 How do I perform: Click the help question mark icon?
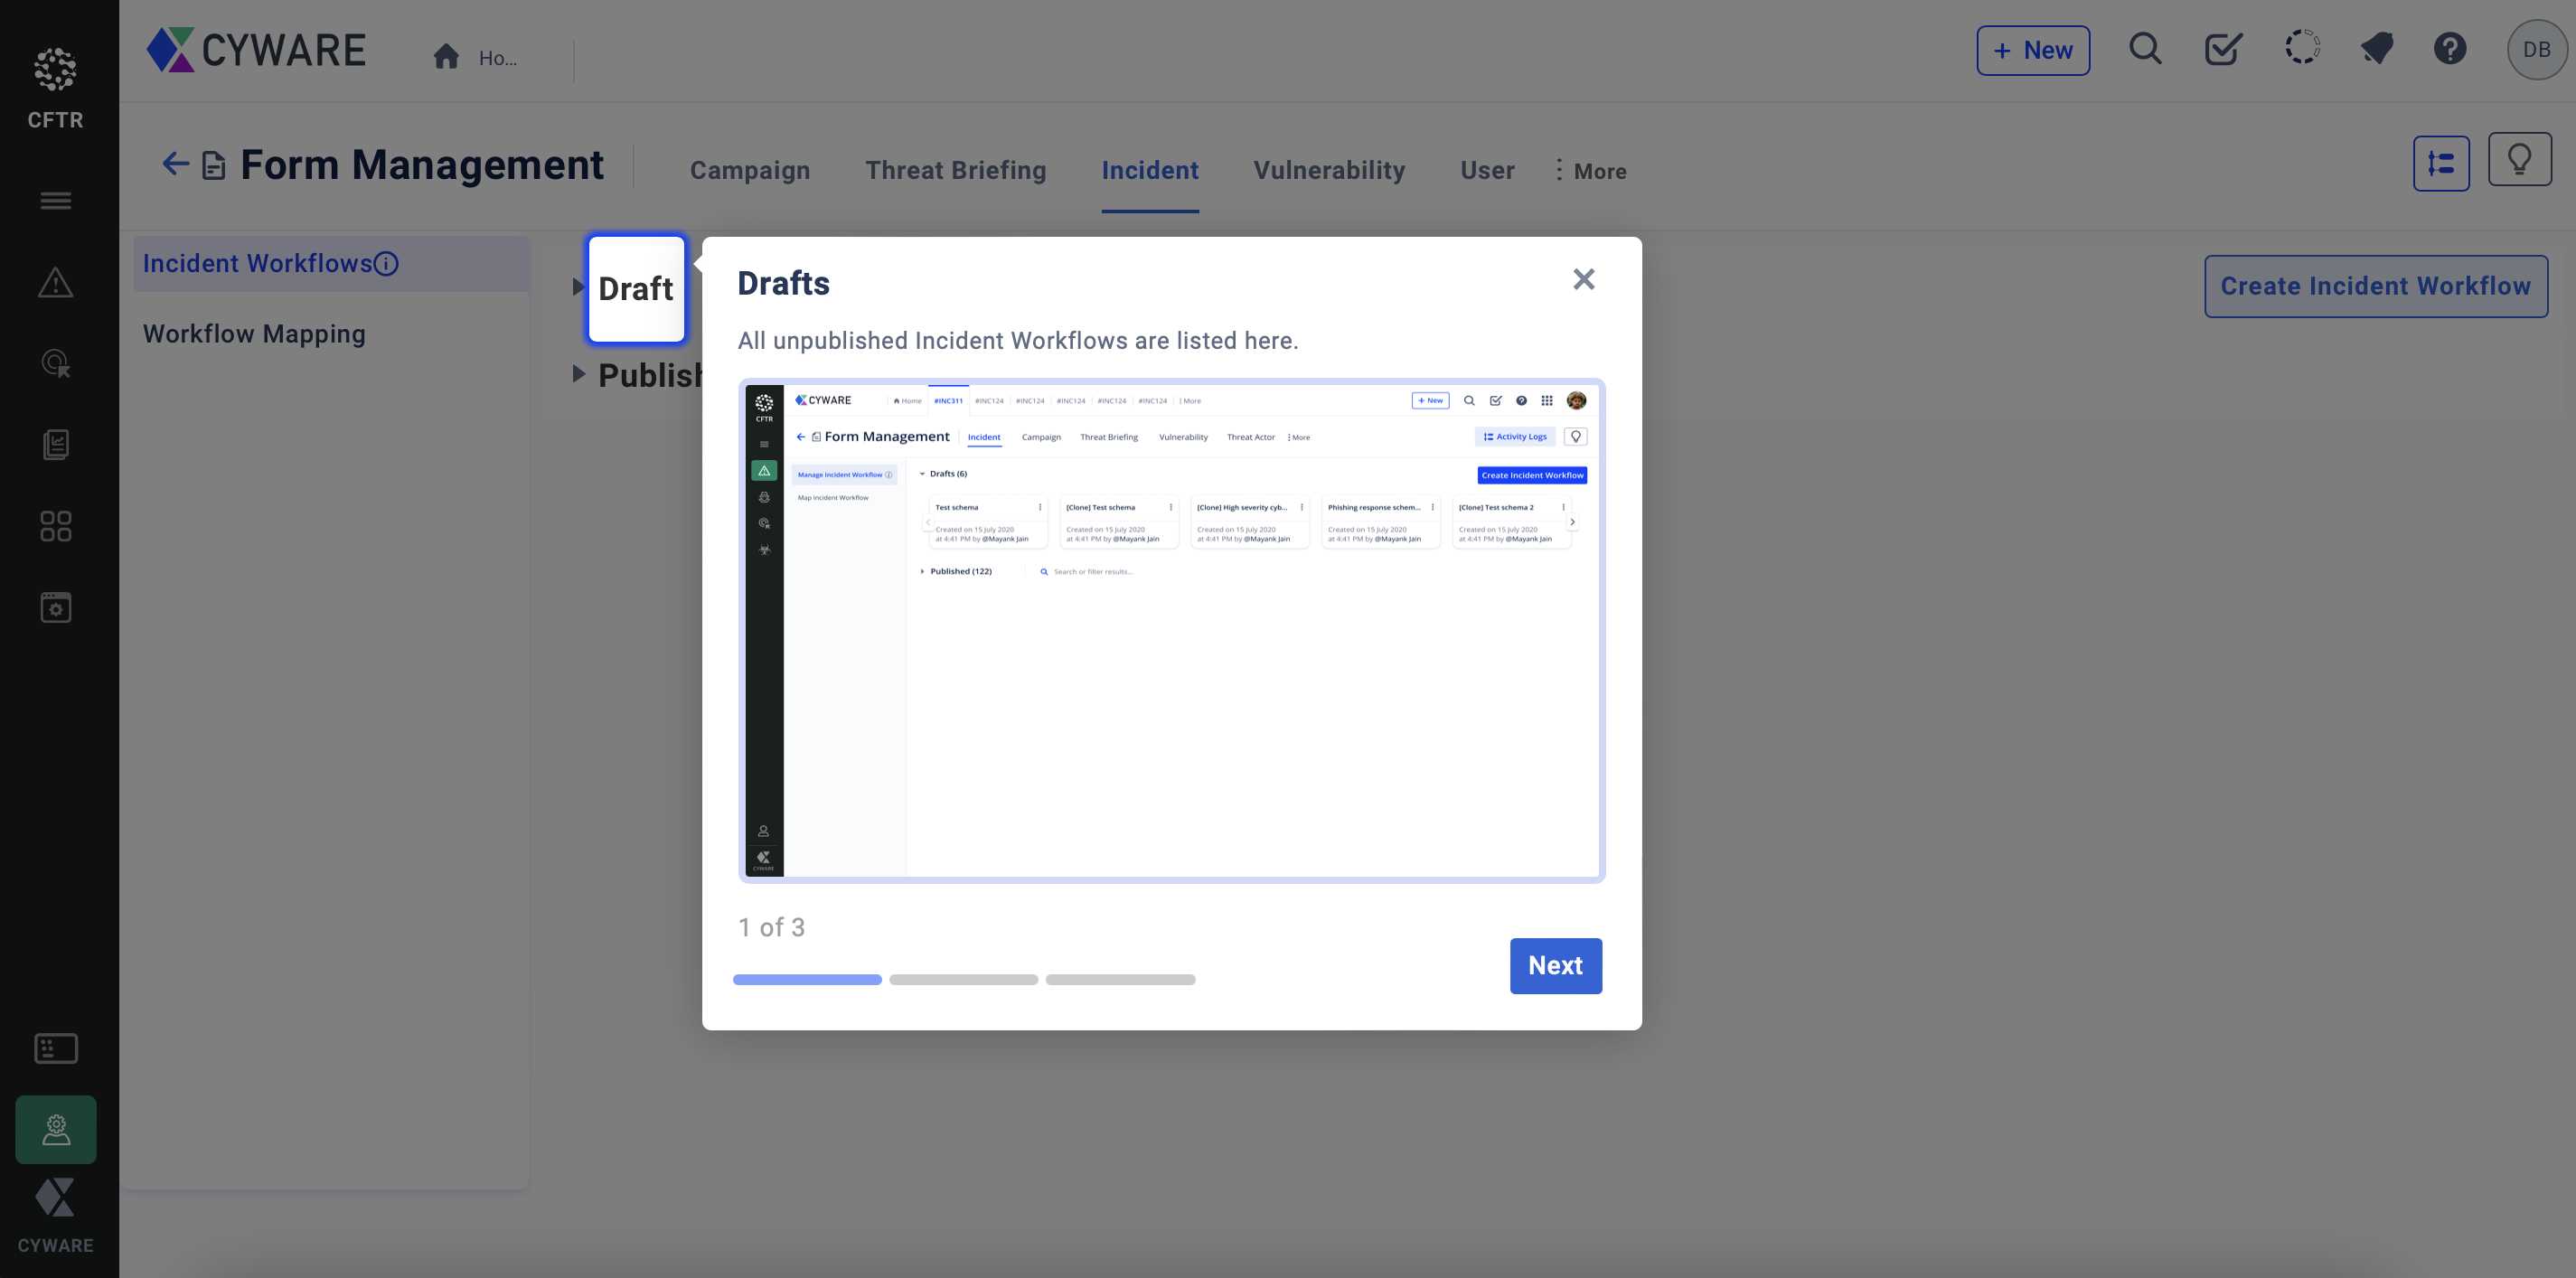point(2451,50)
